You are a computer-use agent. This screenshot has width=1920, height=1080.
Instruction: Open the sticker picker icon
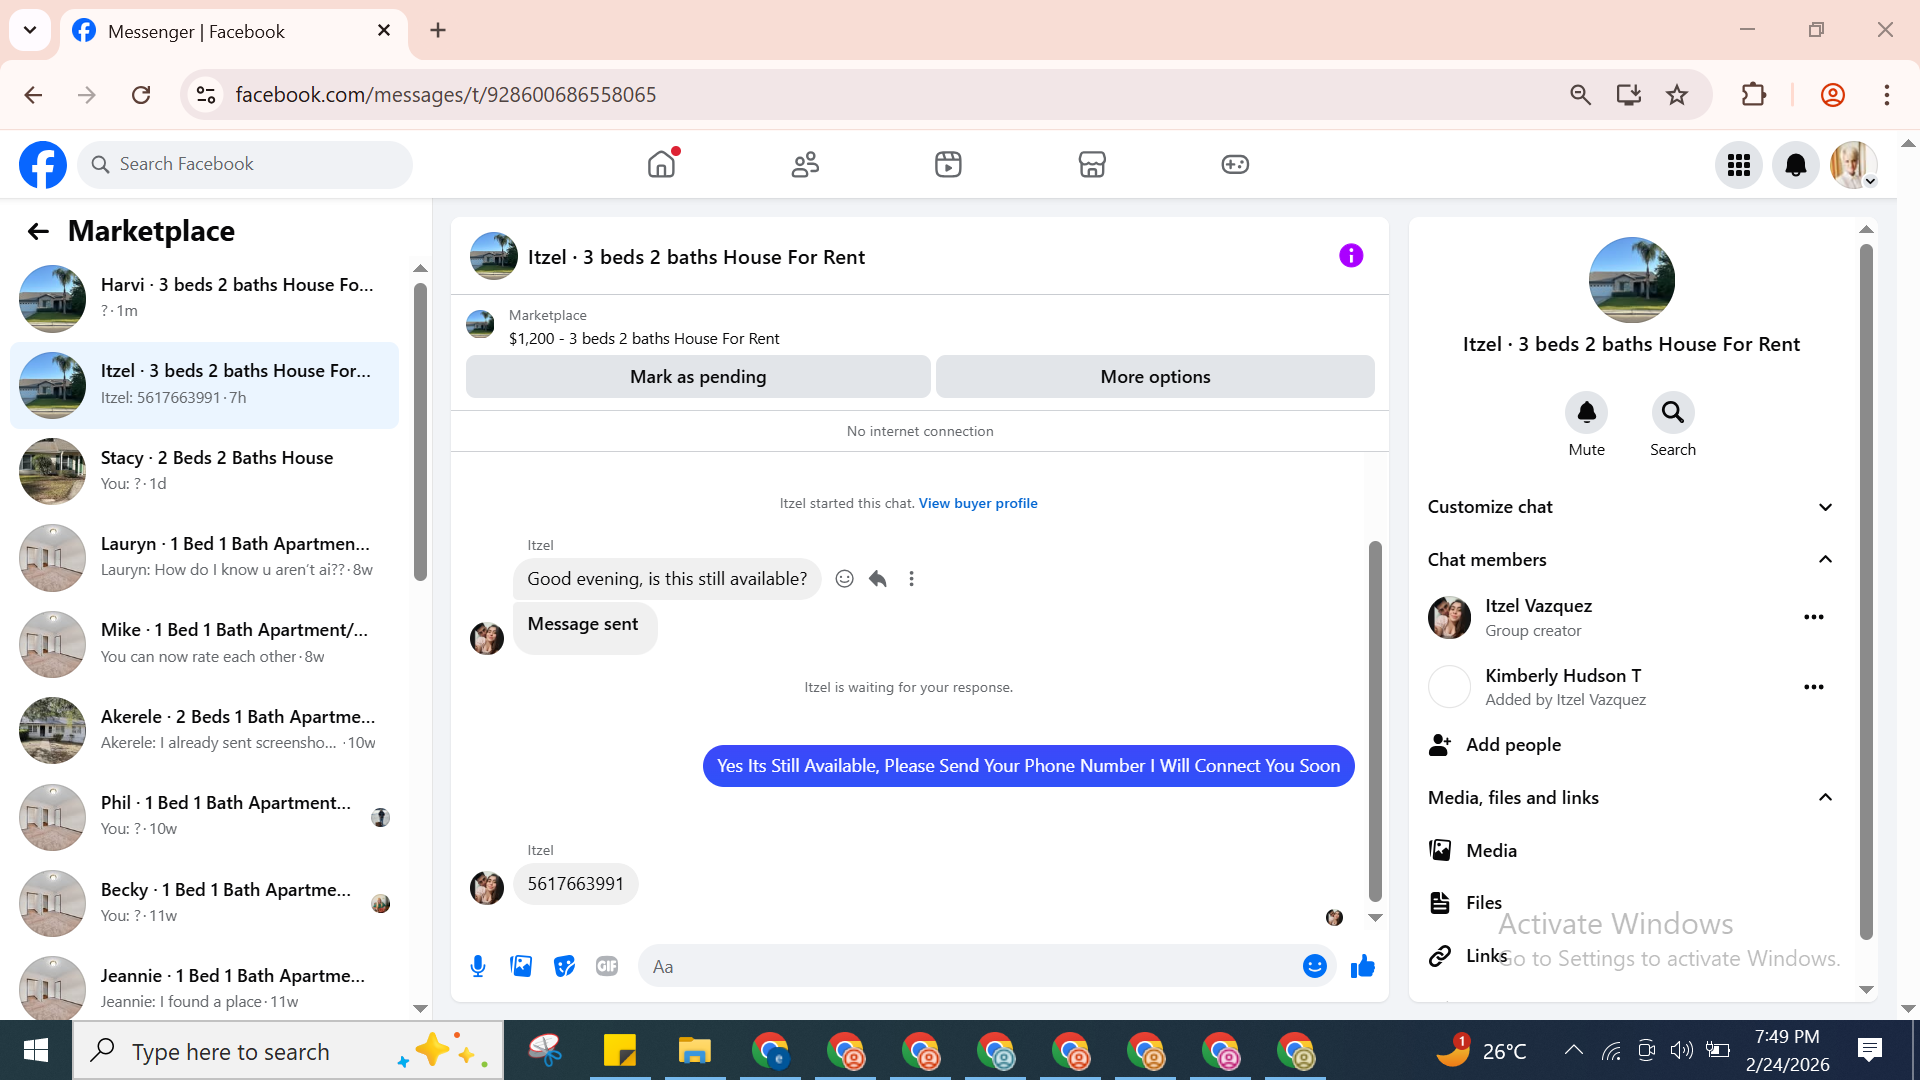click(564, 966)
